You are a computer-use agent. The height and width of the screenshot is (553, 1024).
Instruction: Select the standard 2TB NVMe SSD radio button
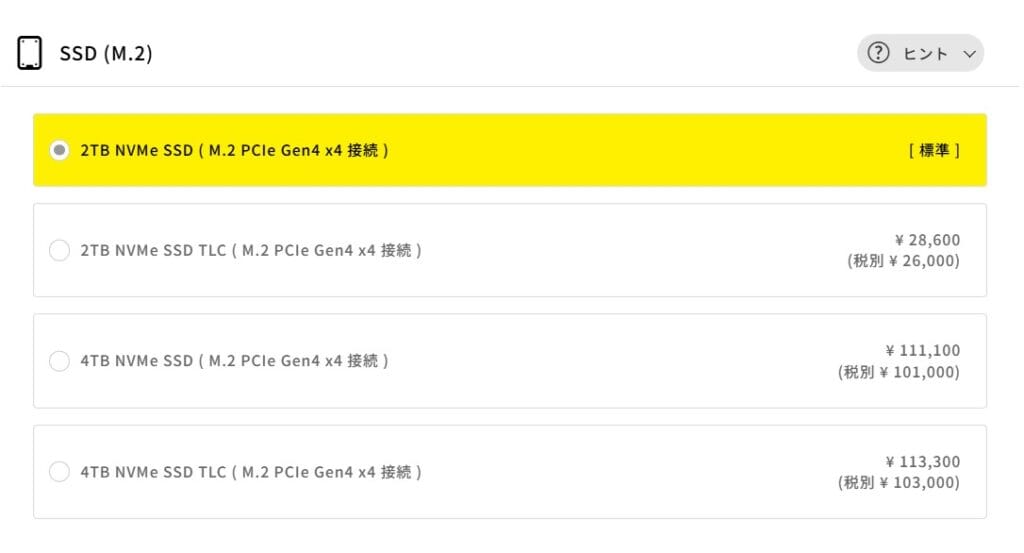59,150
